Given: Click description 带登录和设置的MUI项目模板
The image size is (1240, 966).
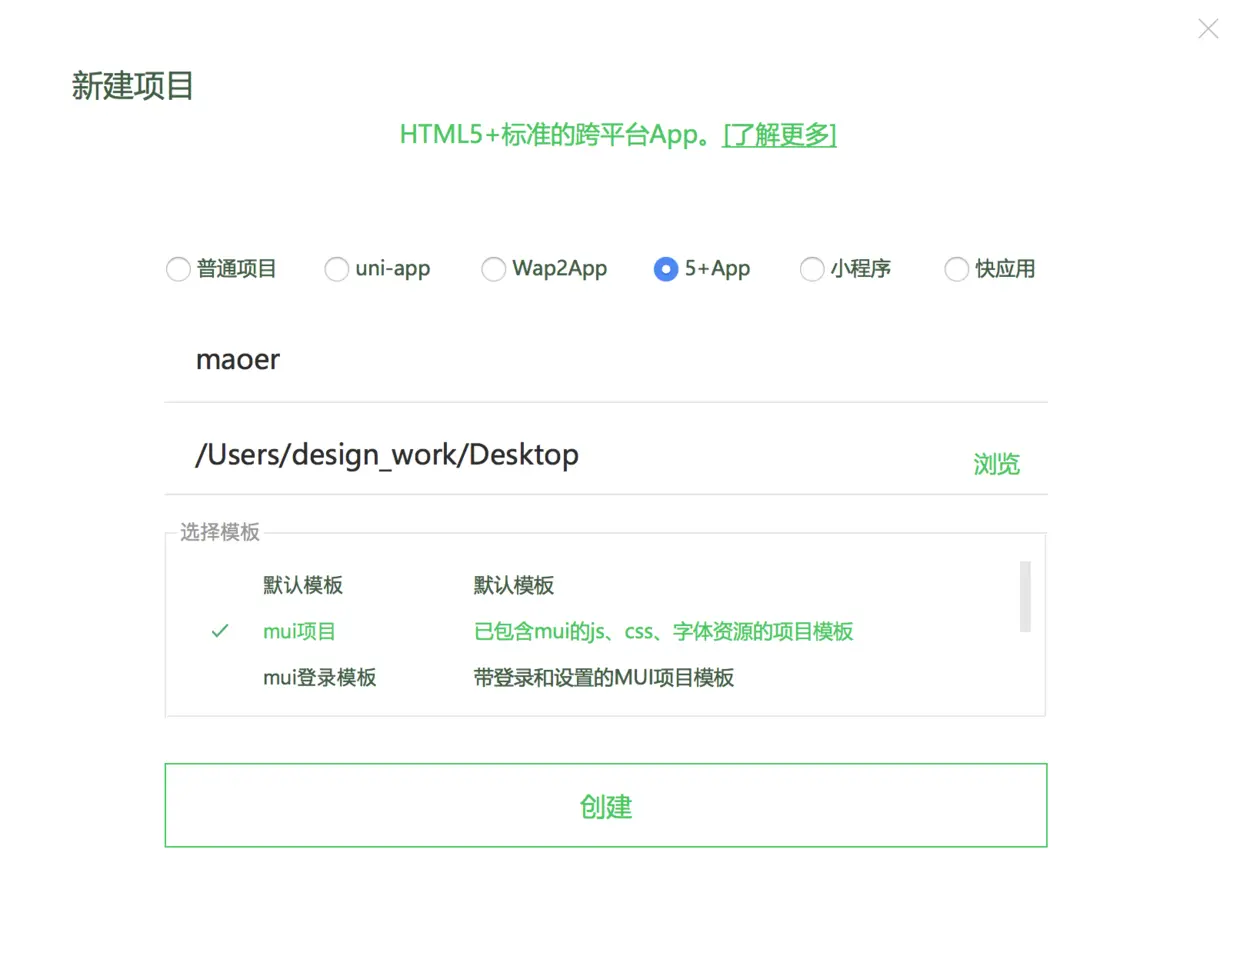Looking at the screenshot, I should (604, 677).
